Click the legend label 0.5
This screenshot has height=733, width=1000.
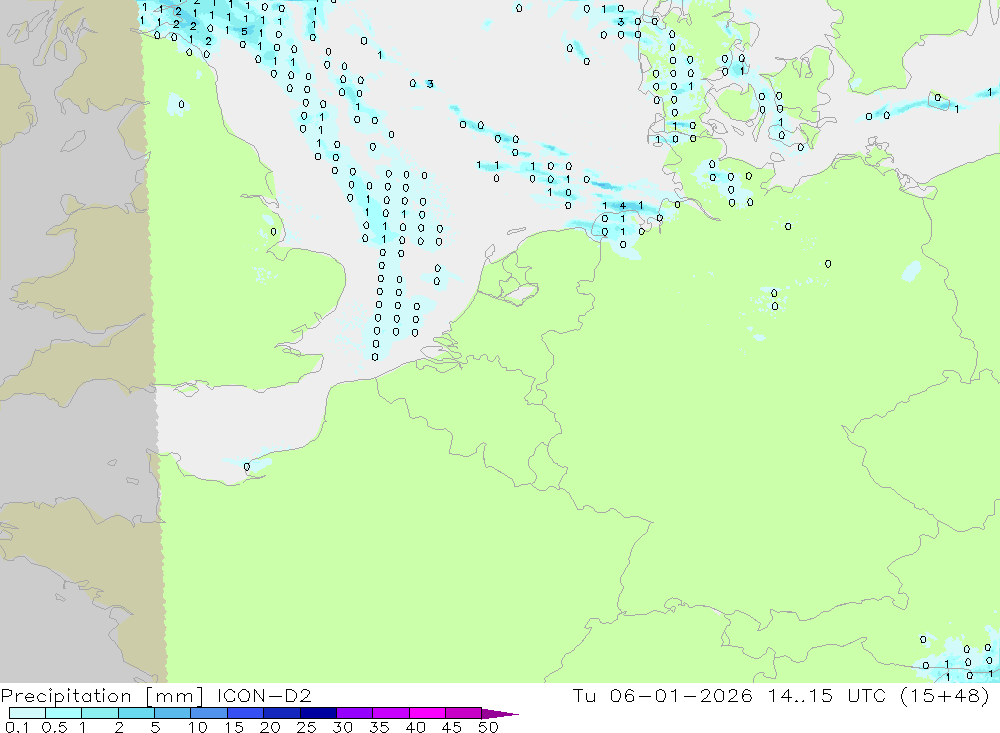[54, 727]
